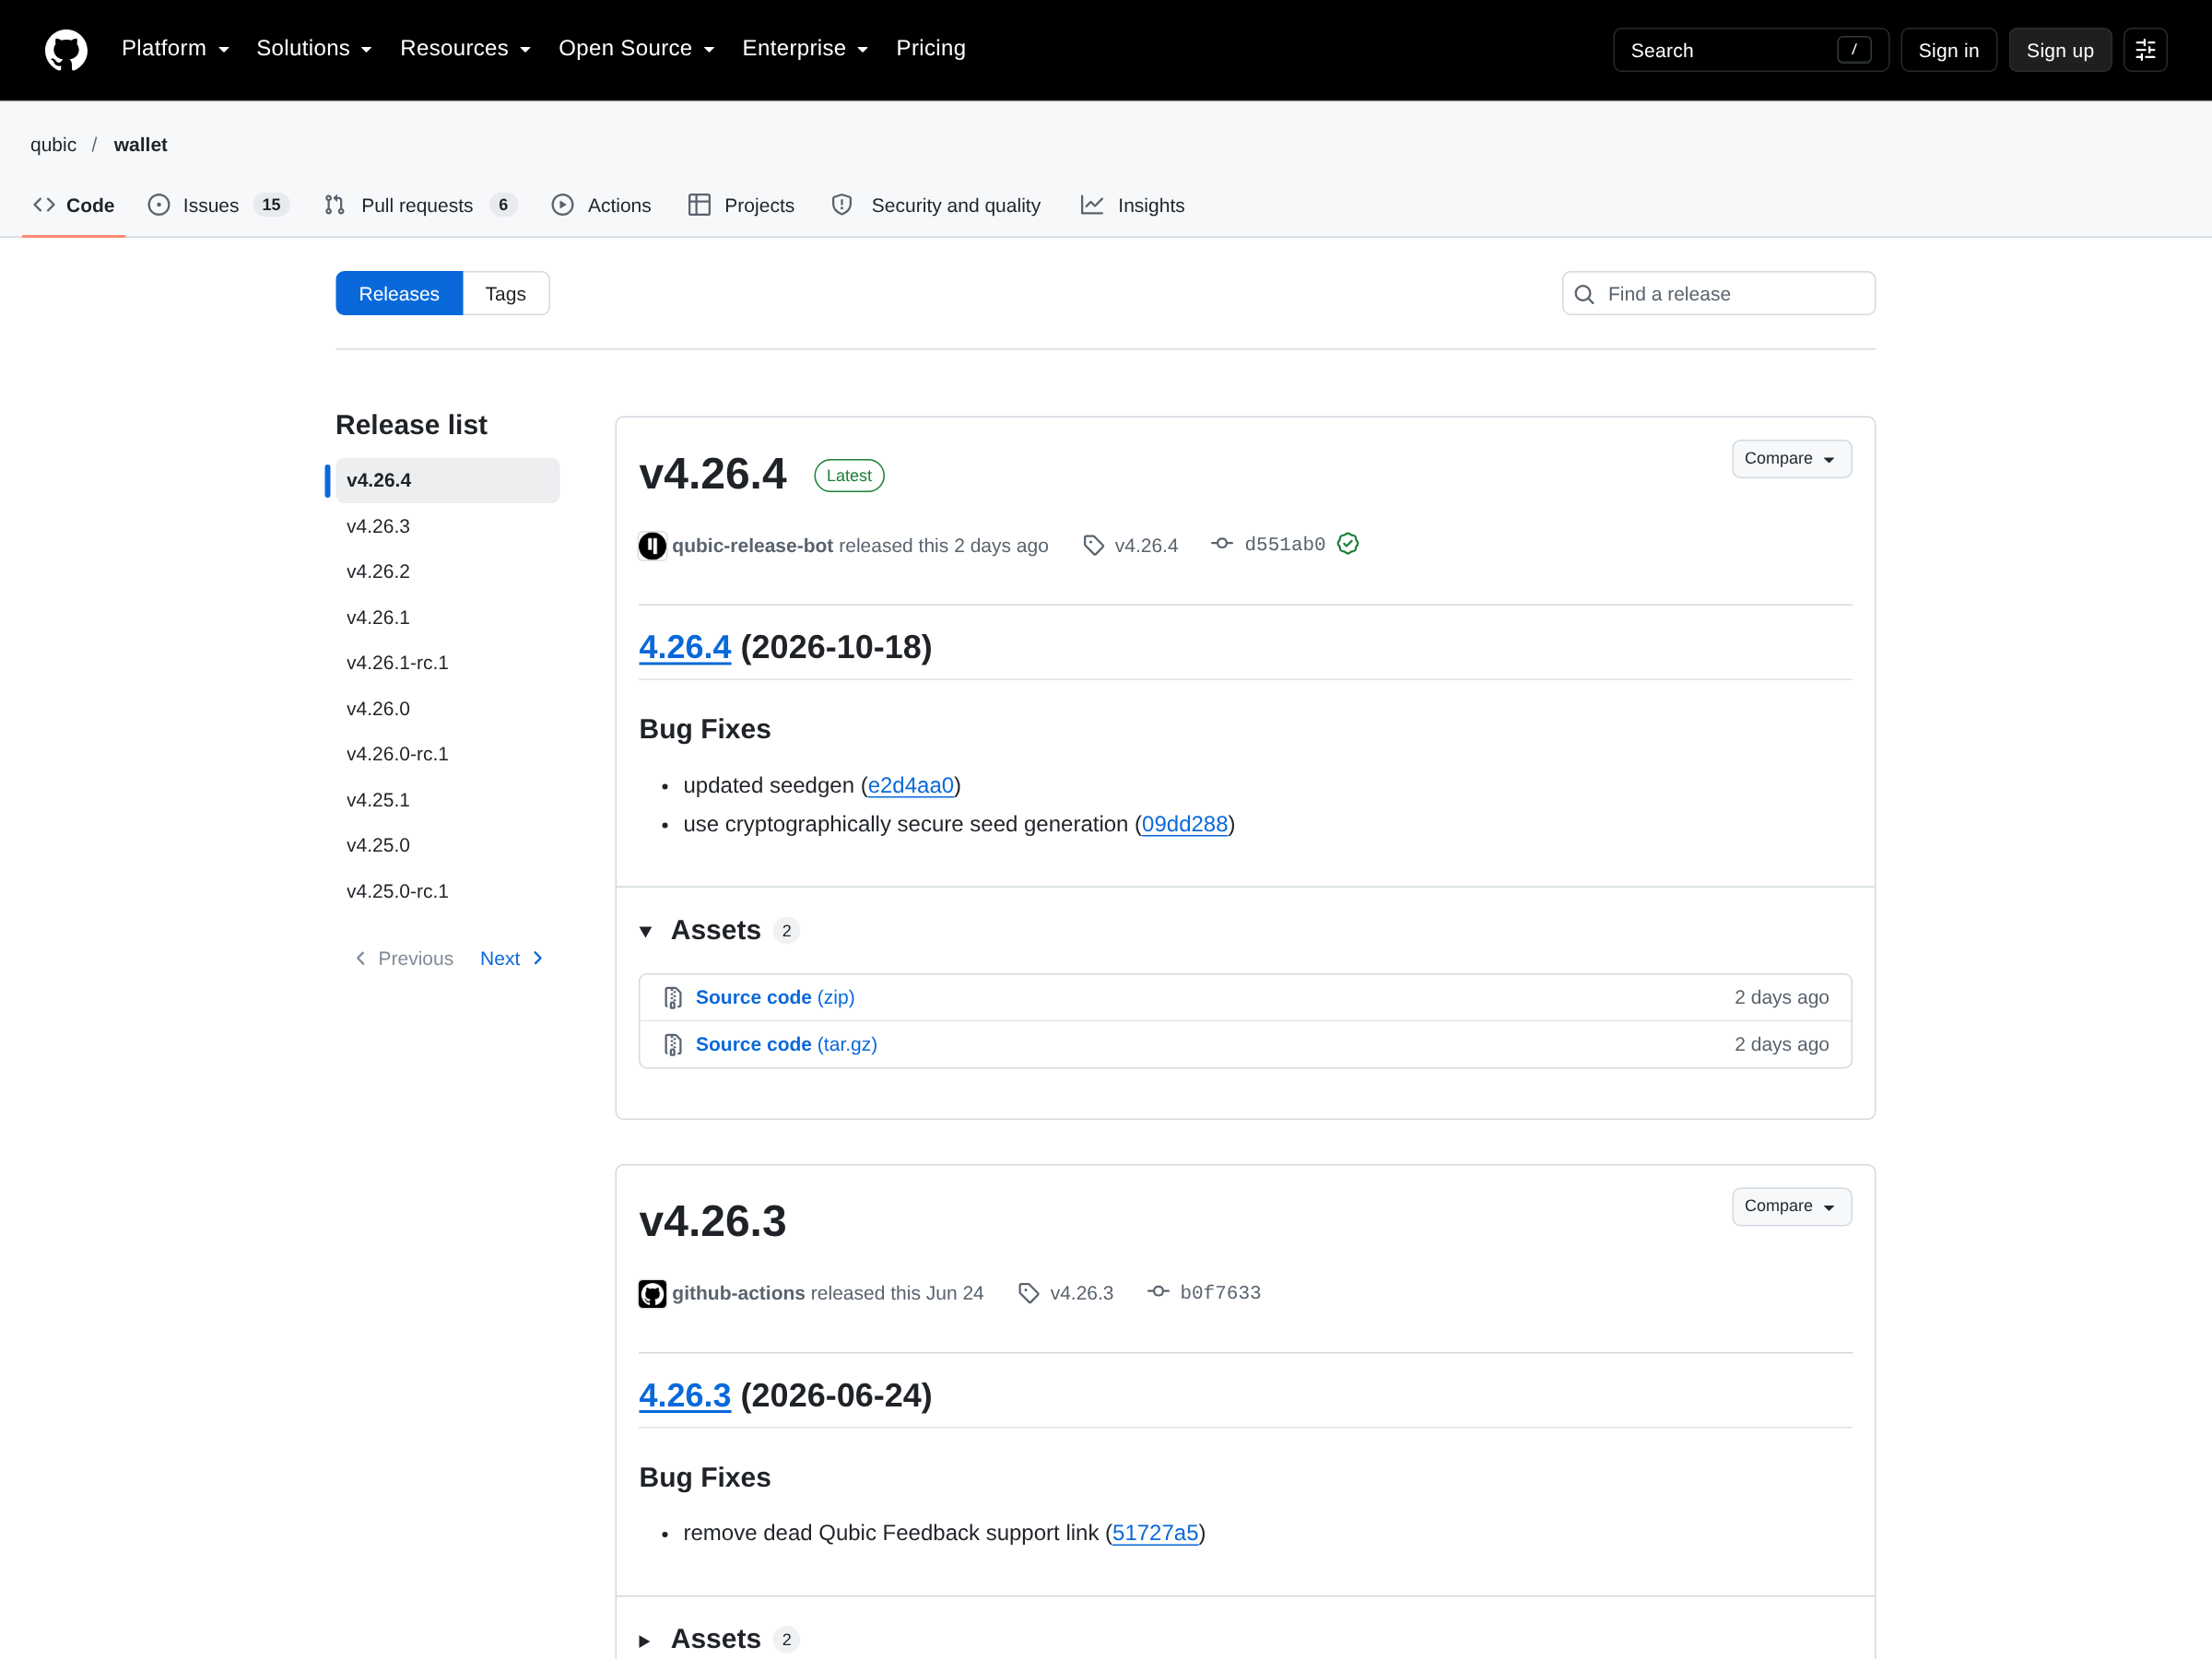Screen dimensions: 2212x1659
Task: Click the commit icon beside d551ab0
Action: (x=1222, y=544)
